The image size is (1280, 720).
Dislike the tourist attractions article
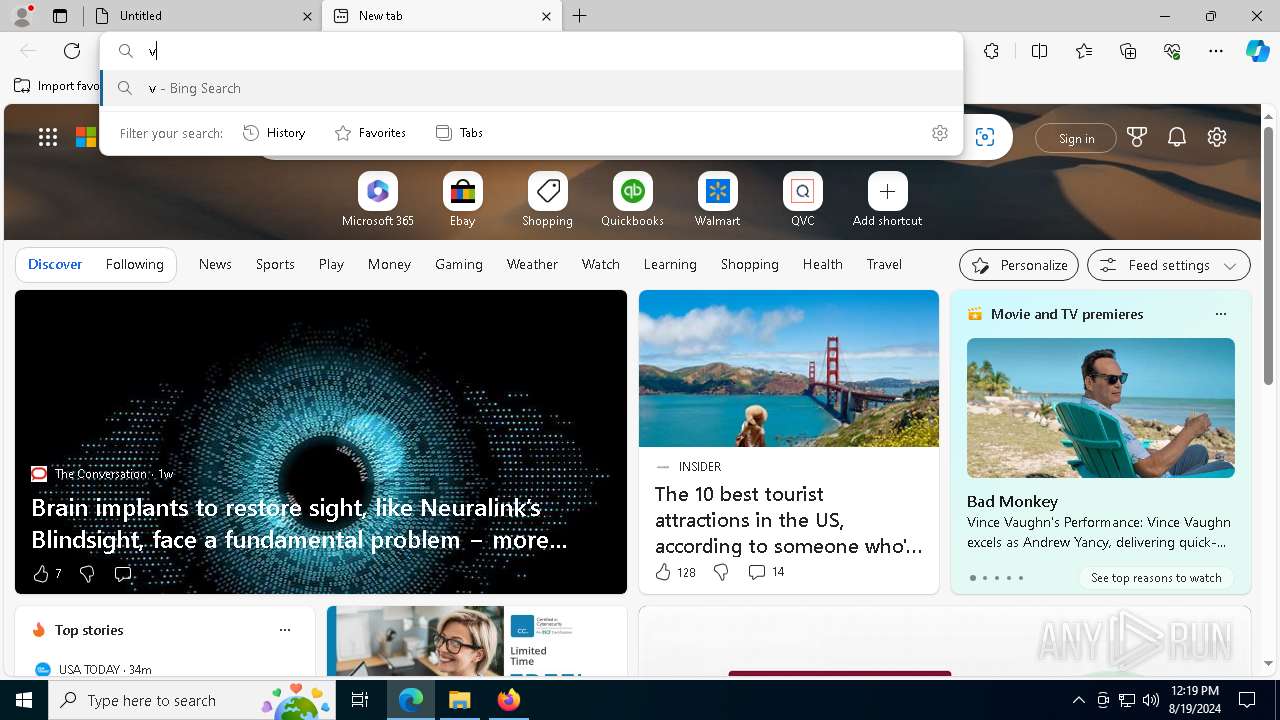(721, 572)
